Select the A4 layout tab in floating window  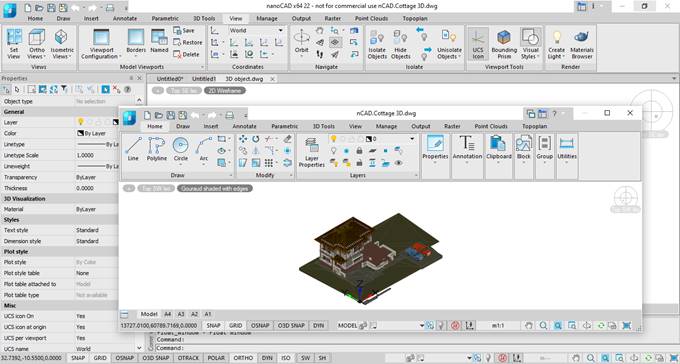tap(167, 314)
